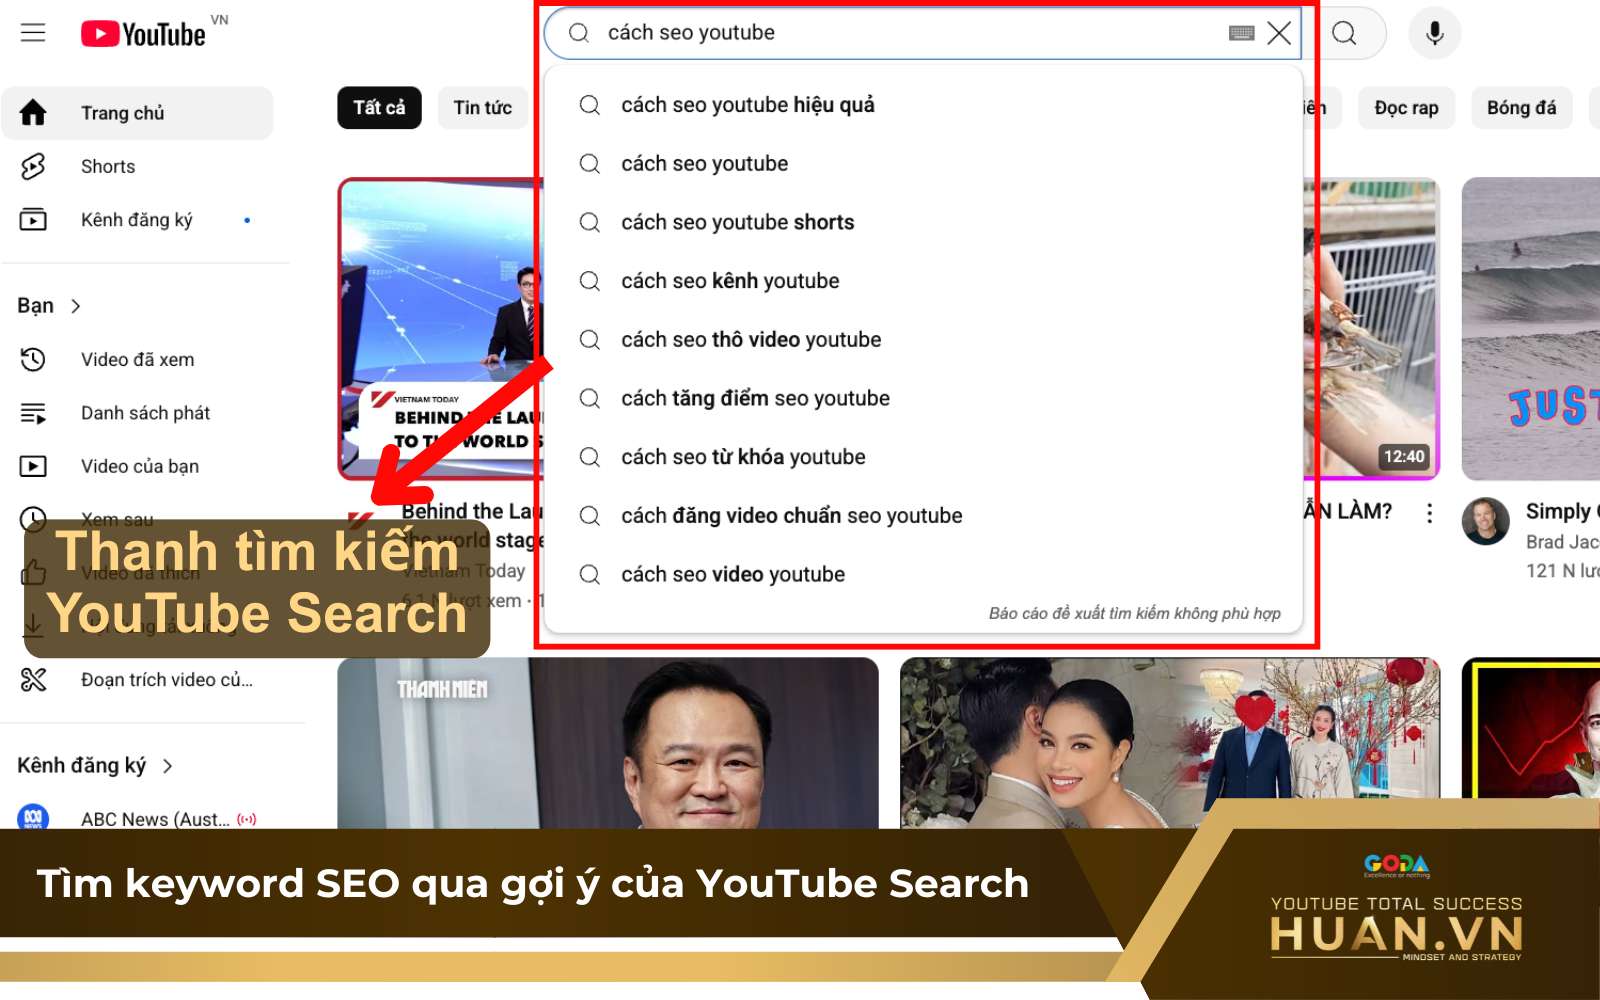Click the YouTube logo
Screen dimensions: 1600x1000
point(144,34)
